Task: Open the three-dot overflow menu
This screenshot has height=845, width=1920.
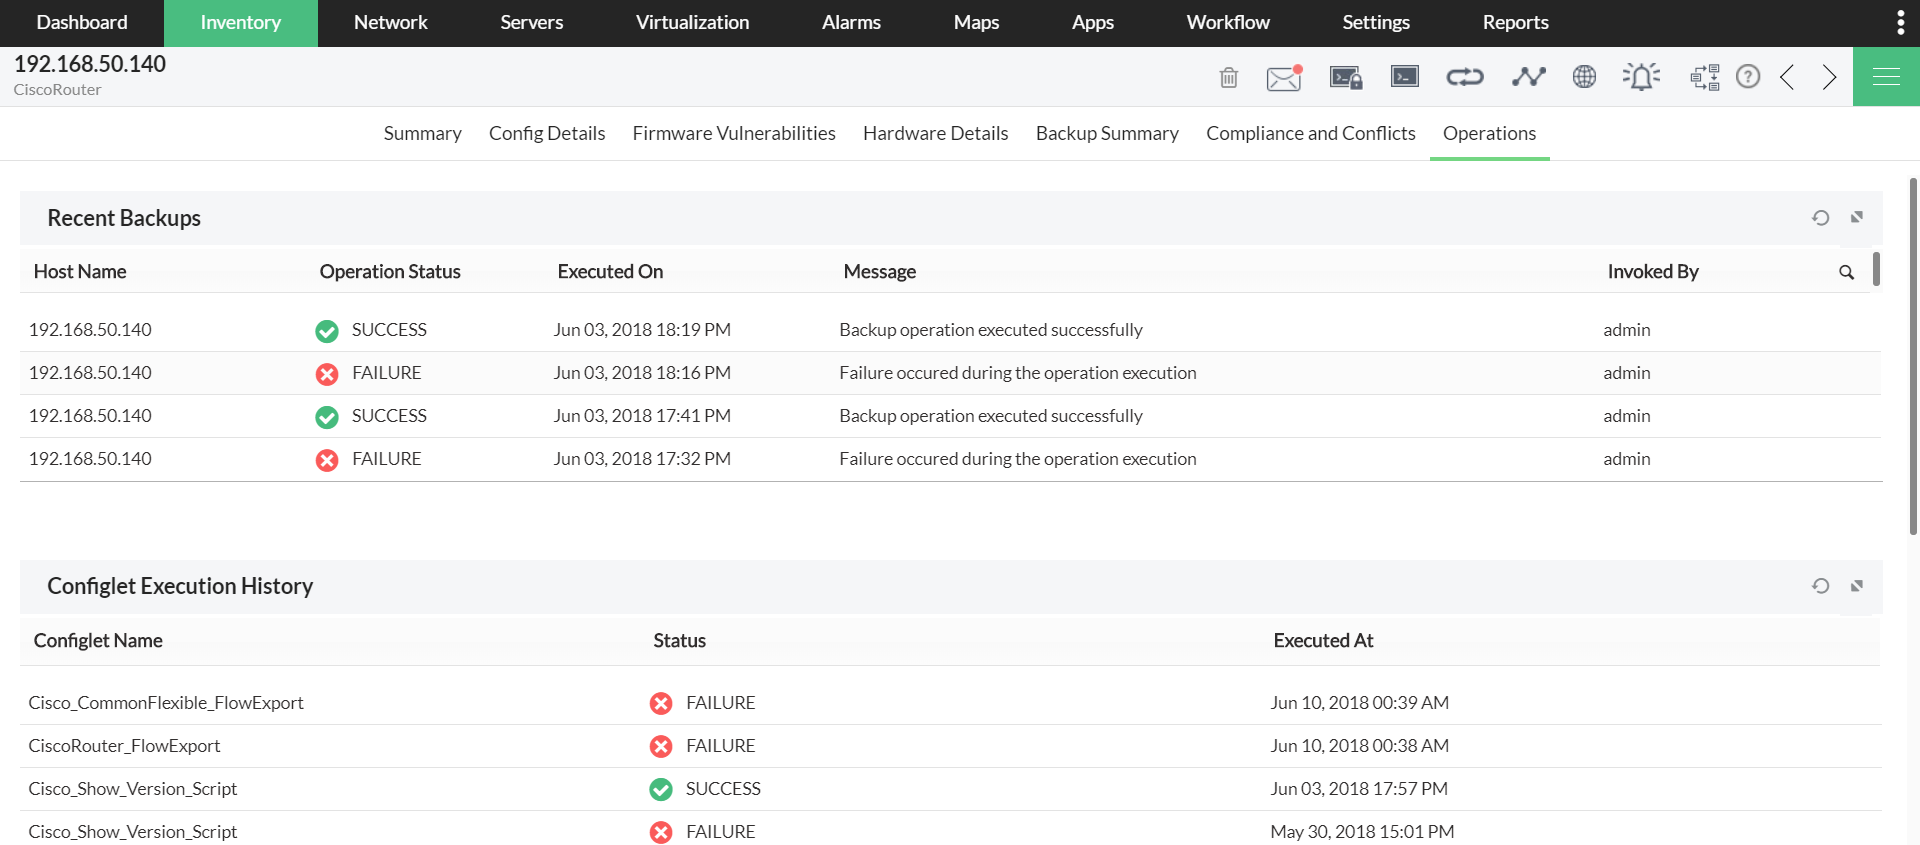Action: [1900, 22]
